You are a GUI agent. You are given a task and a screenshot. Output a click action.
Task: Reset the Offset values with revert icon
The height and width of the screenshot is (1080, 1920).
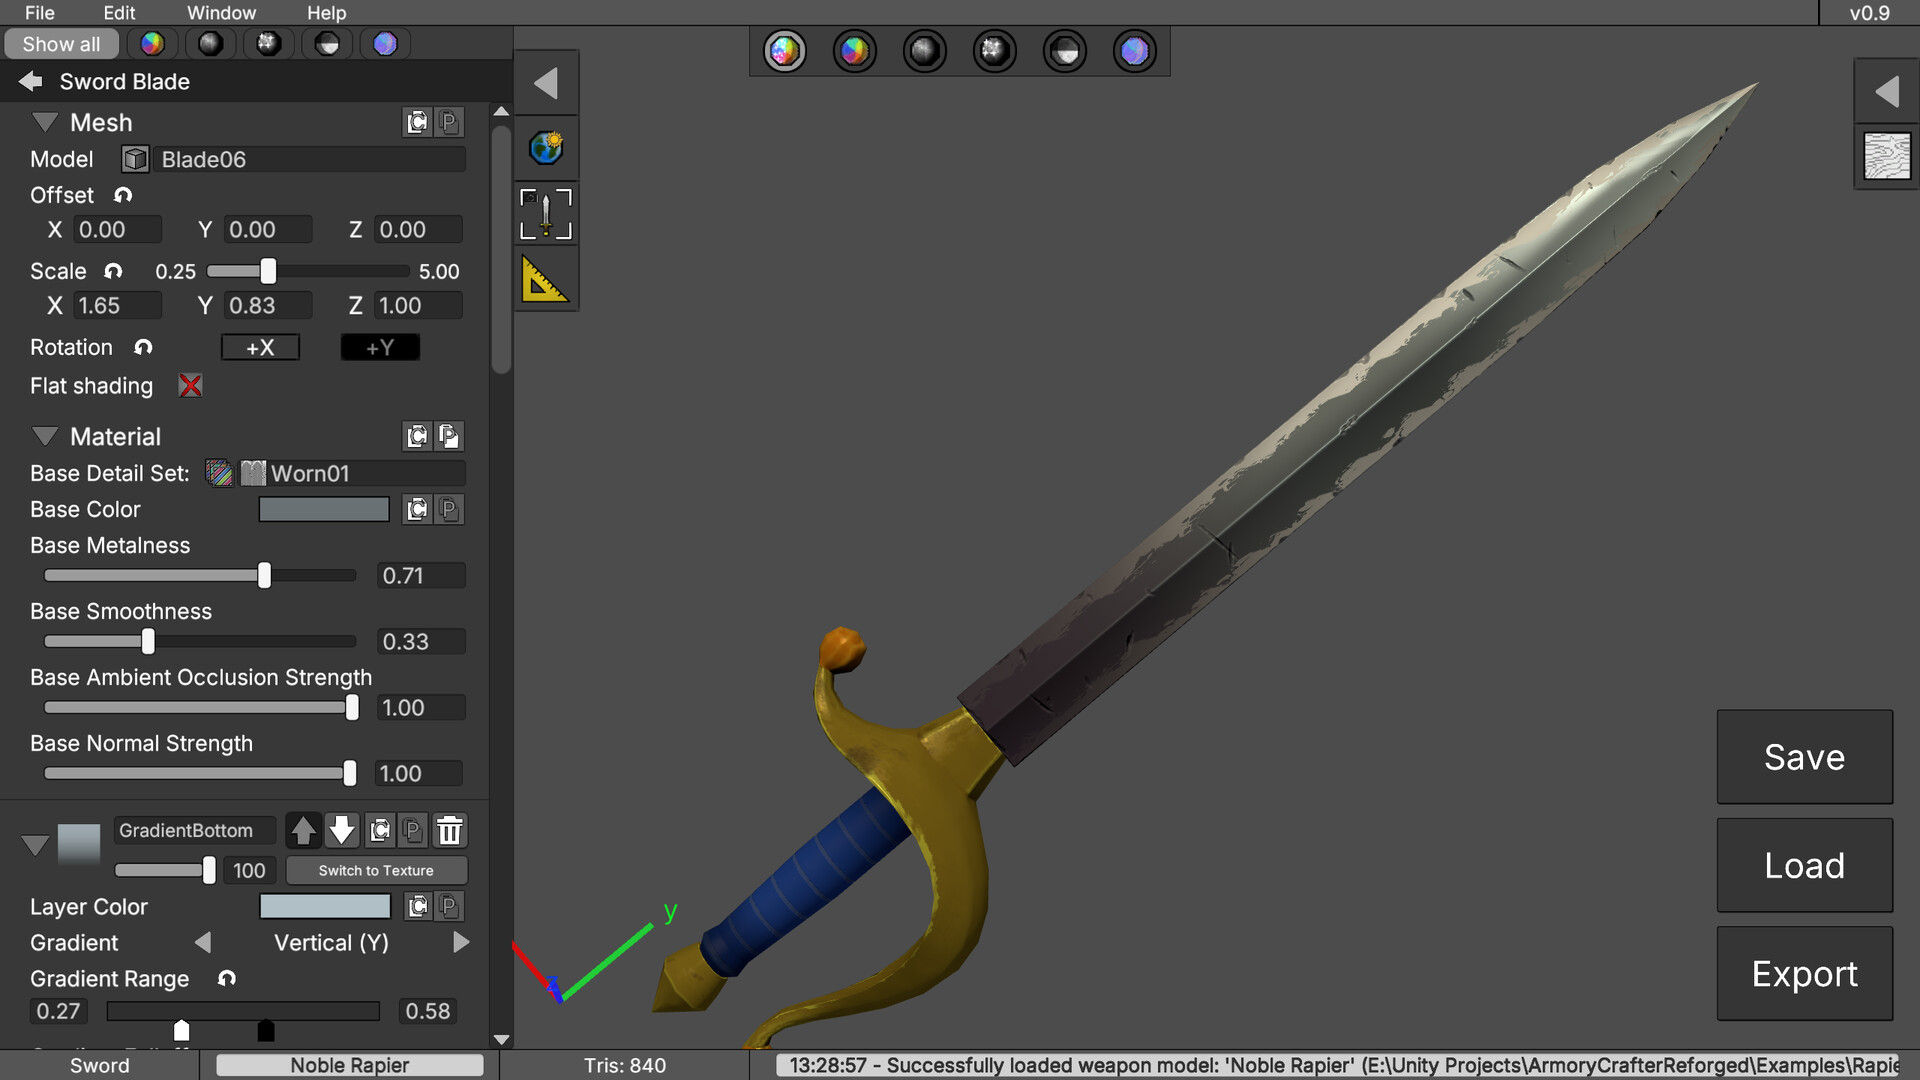click(x=123, y=195)
